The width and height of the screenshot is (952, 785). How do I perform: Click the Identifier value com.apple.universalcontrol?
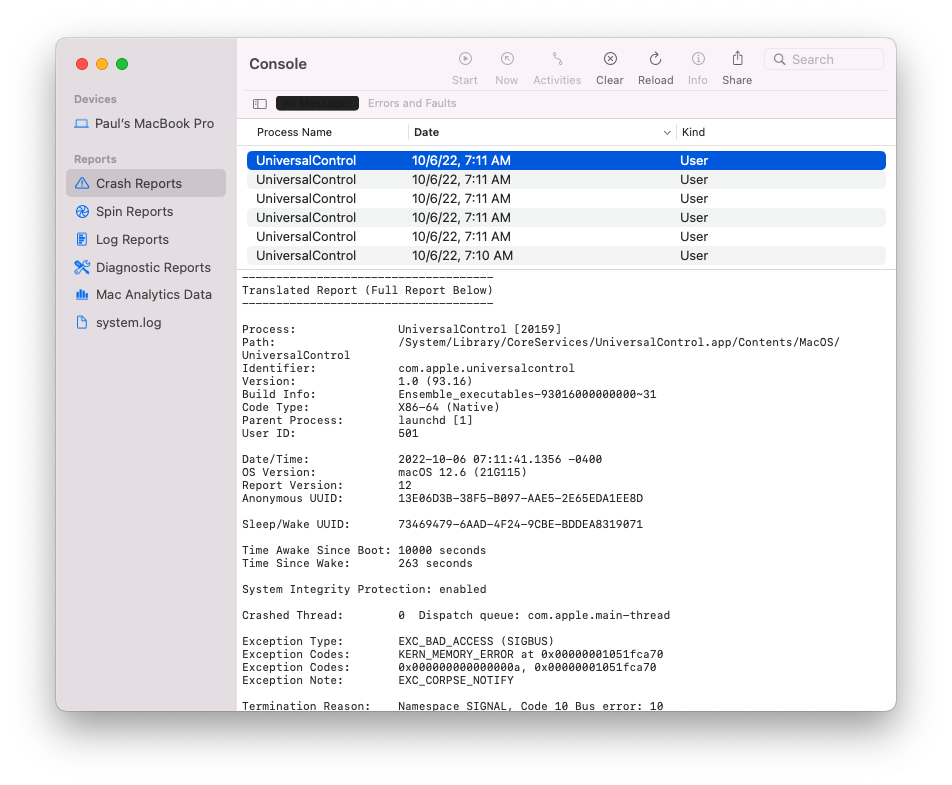pos(486,369)
